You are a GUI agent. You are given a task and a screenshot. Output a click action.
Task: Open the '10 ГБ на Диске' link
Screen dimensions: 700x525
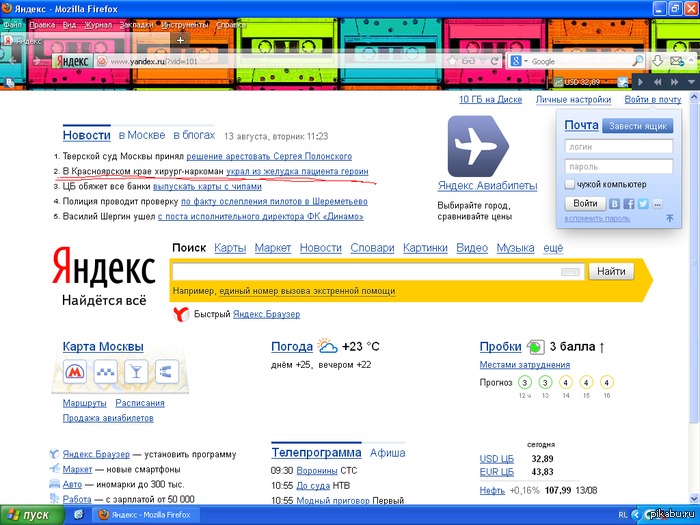coord(491,100)
